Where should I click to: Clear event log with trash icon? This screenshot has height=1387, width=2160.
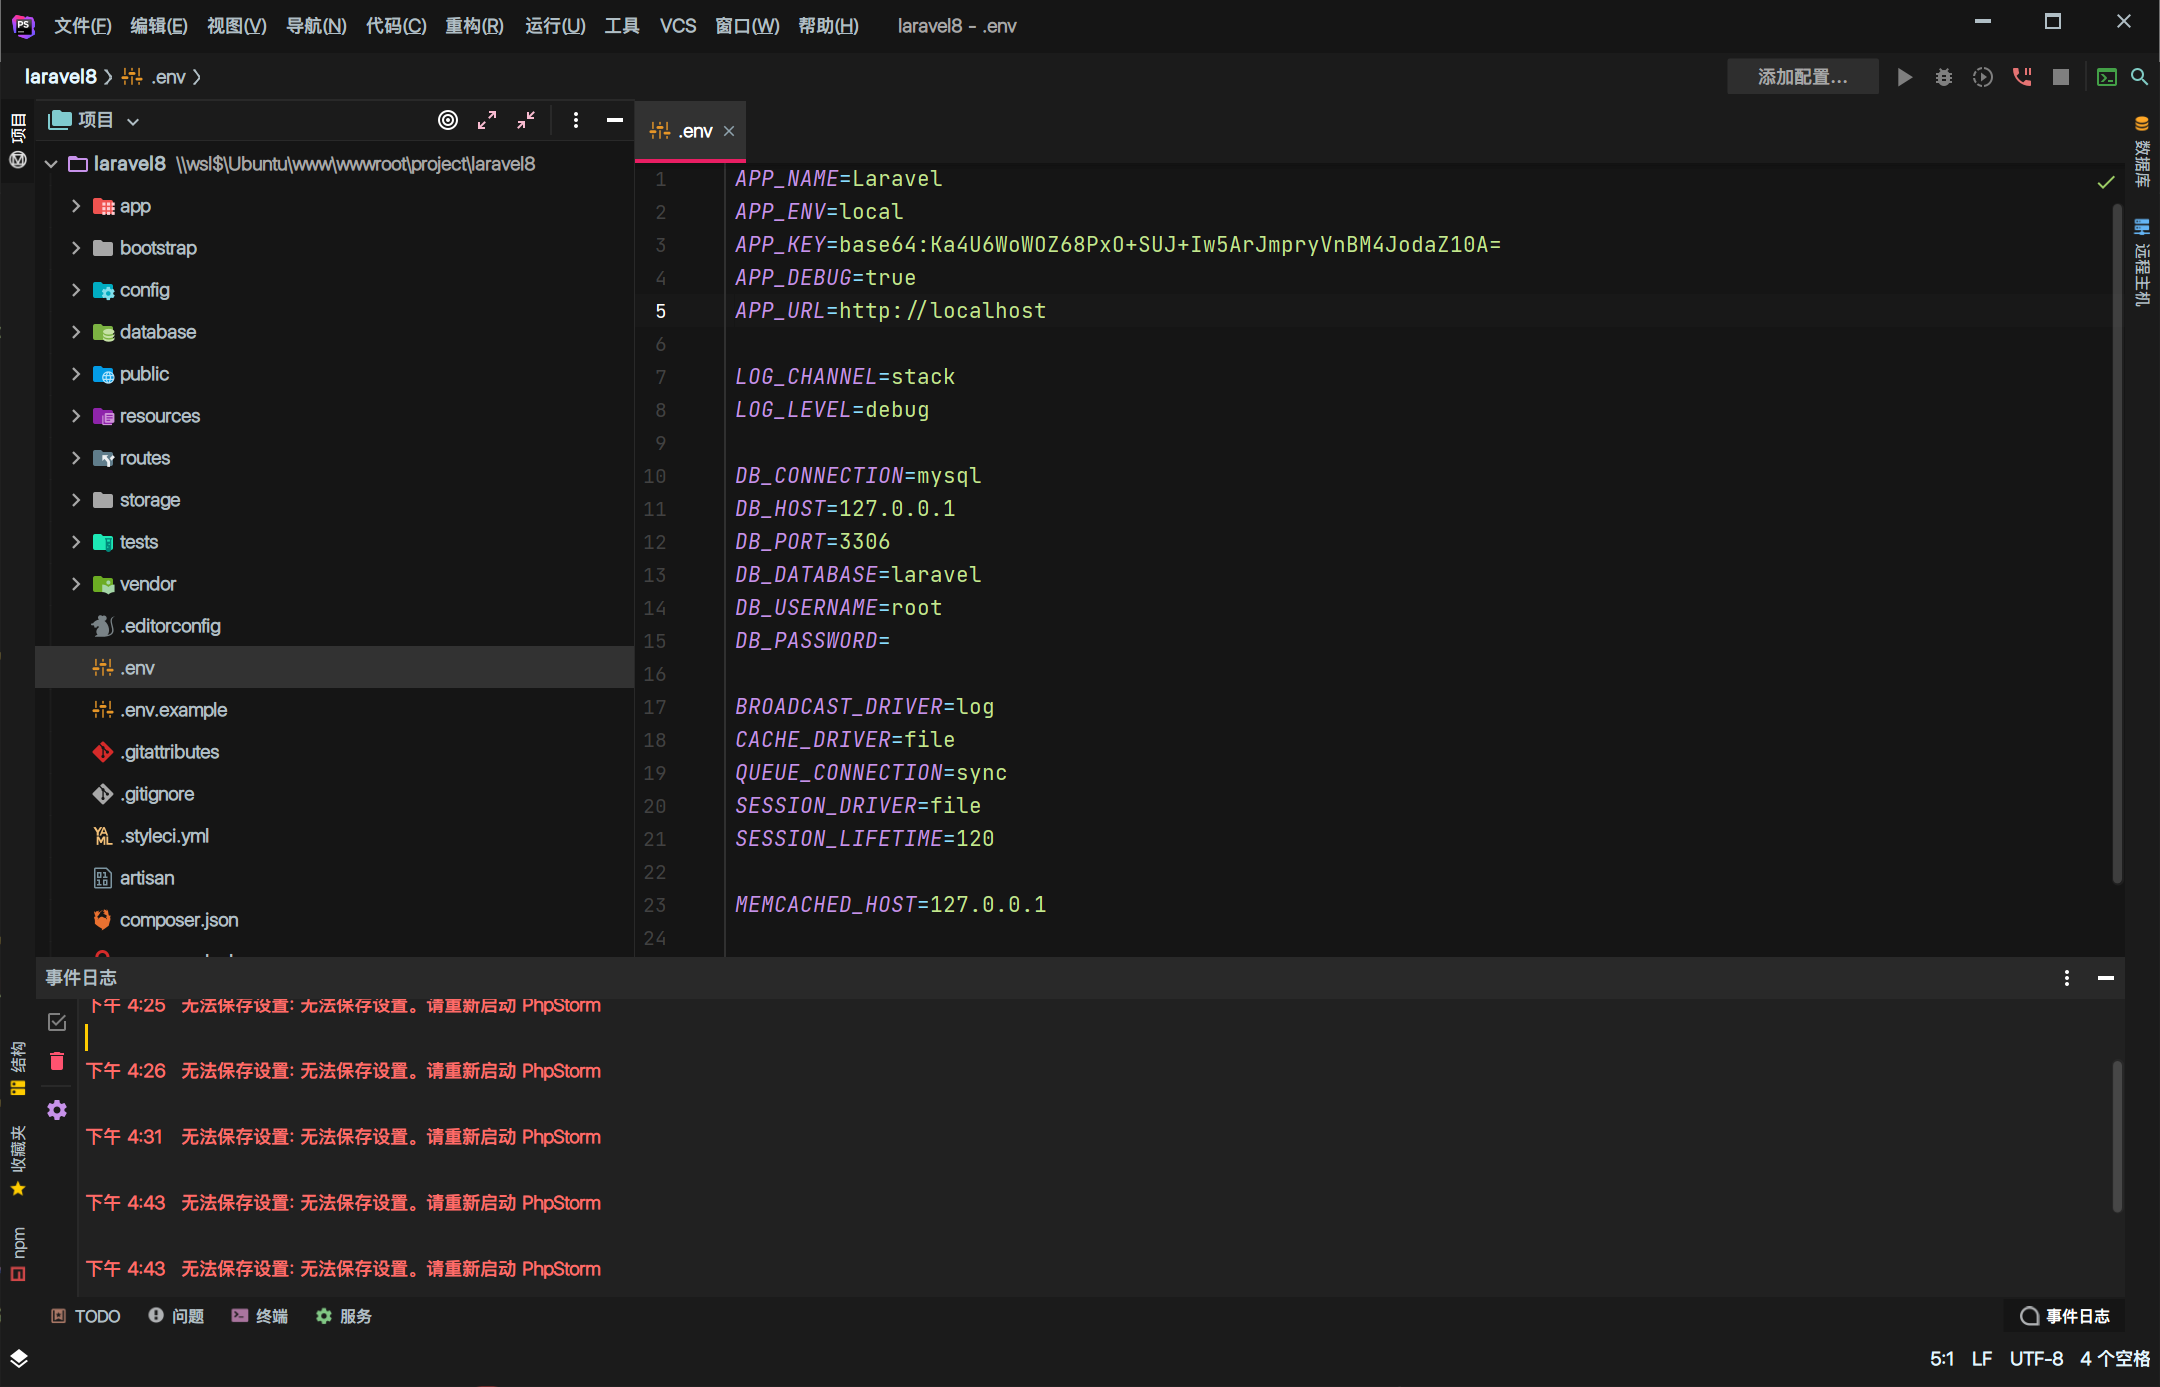point(57,1061)
